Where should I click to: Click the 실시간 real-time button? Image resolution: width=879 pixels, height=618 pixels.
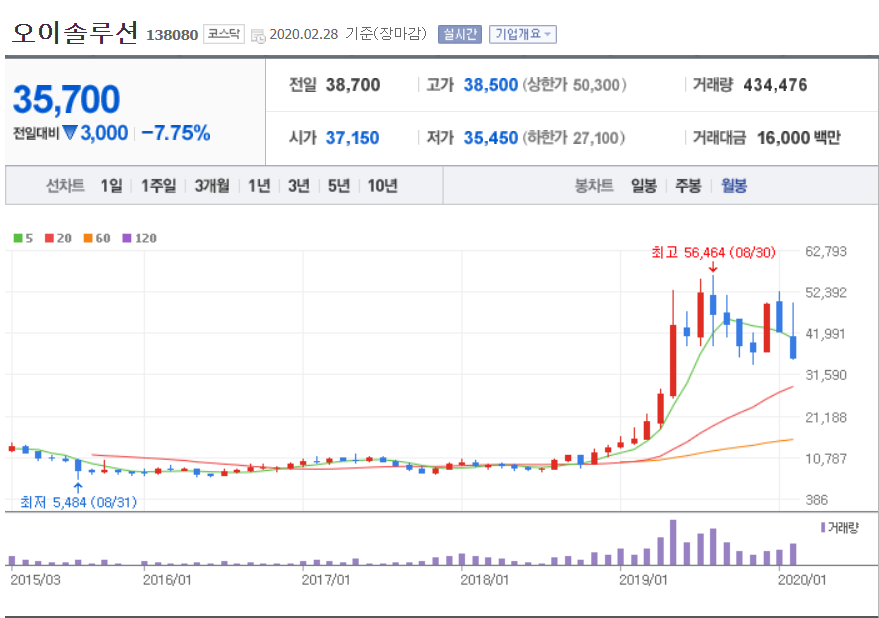(x=460, y=34)
